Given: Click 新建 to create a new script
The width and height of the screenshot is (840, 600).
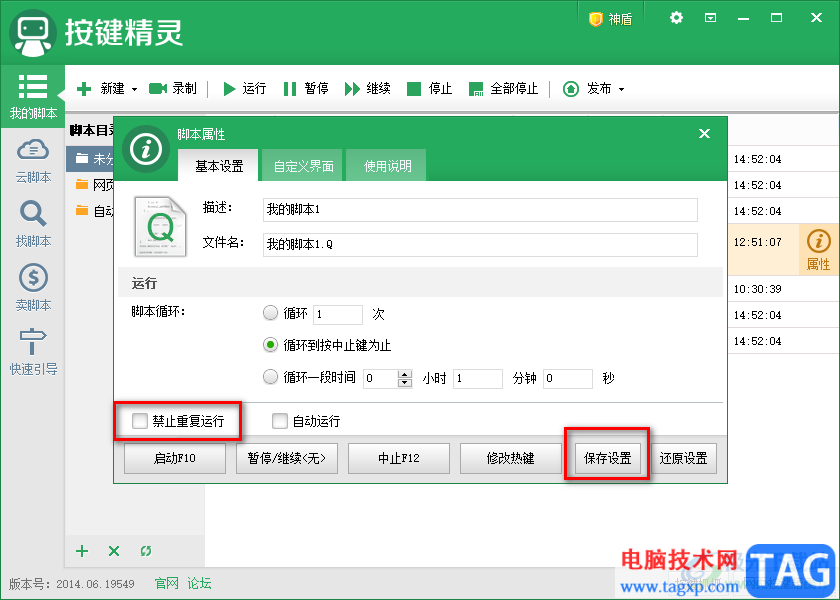Looking at the screenshot, I should pos(101,88).
